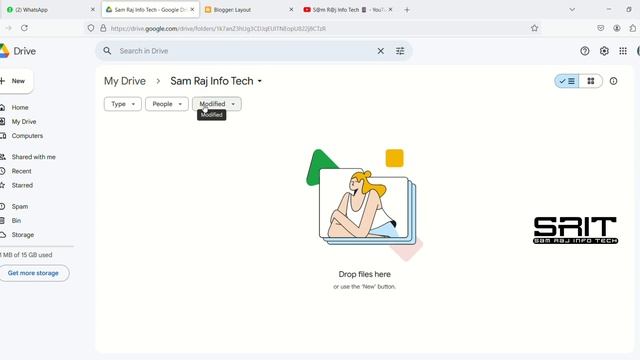Click the New button
Image resolution: width=640 pixels, height=360 pixels.
pos(16,81)
